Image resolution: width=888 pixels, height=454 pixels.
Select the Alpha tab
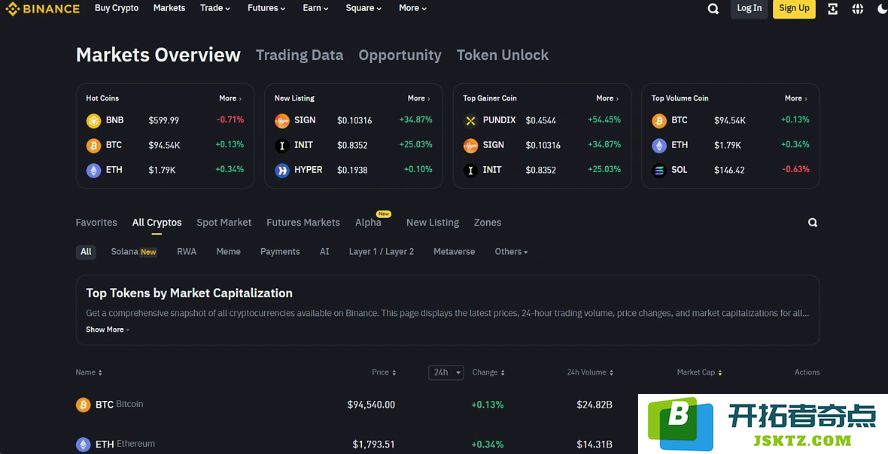point(368,222)
